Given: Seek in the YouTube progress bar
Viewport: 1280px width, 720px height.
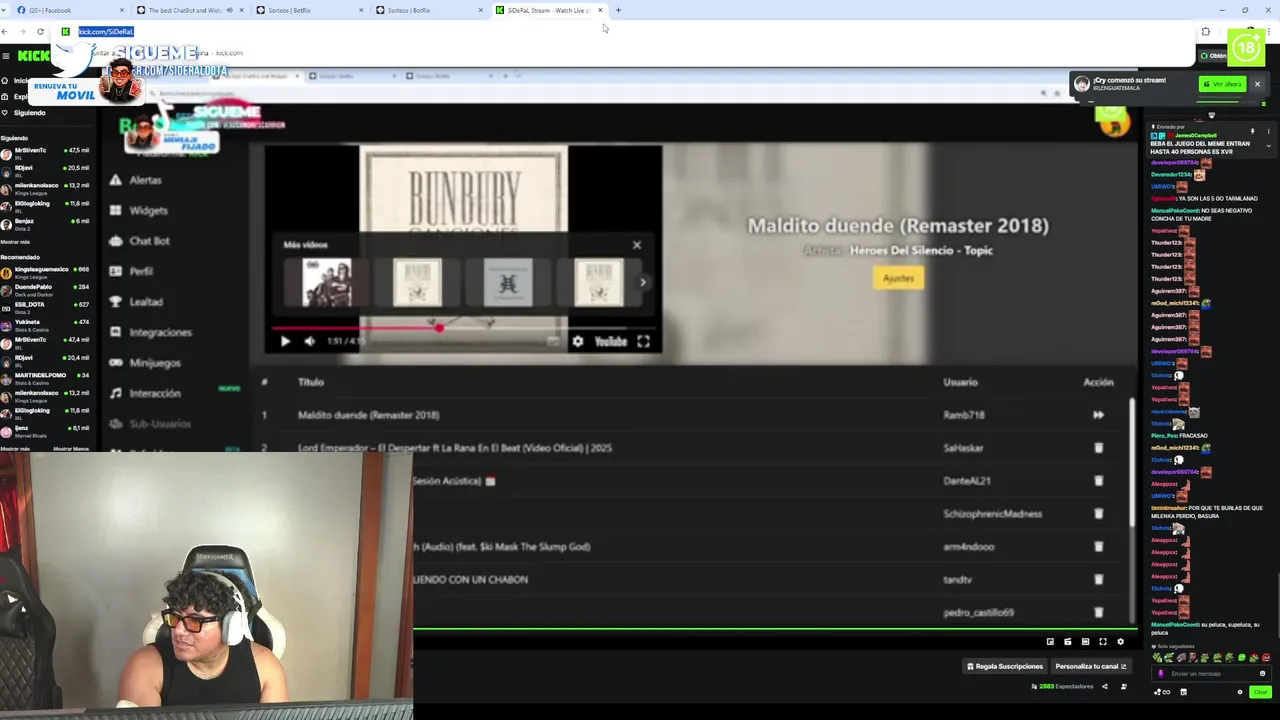Looking at the screenshot, I should click(463, 327).
